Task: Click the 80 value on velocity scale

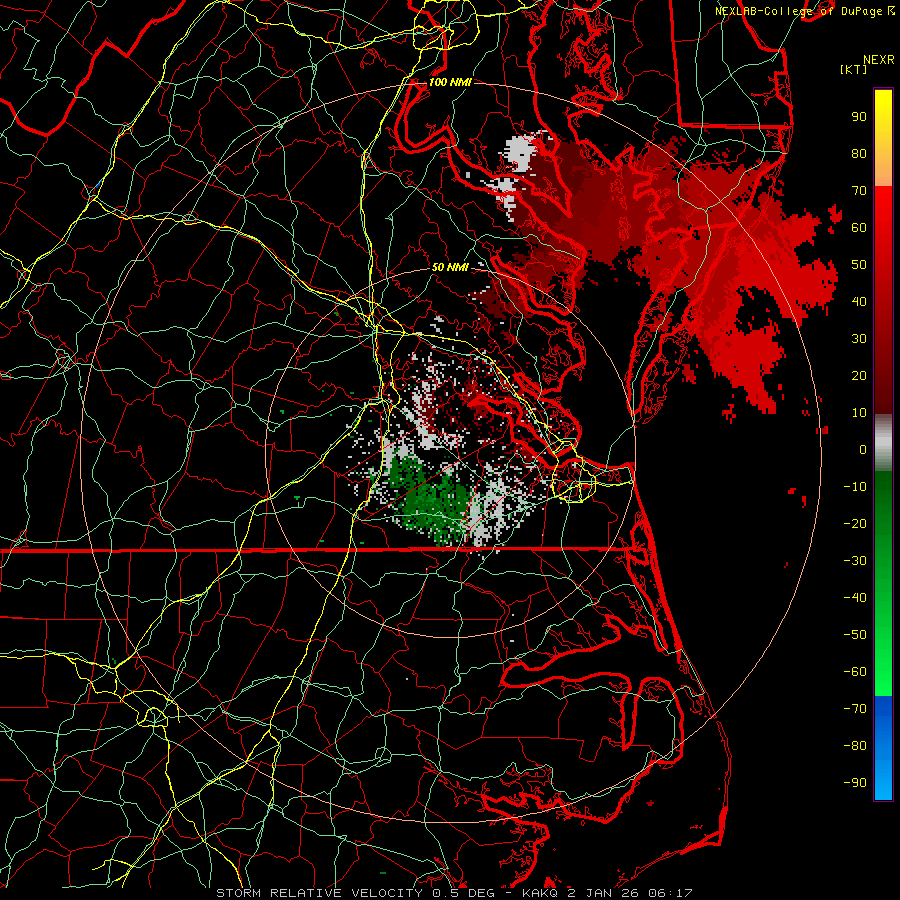Action: click(x=859, y=154)
